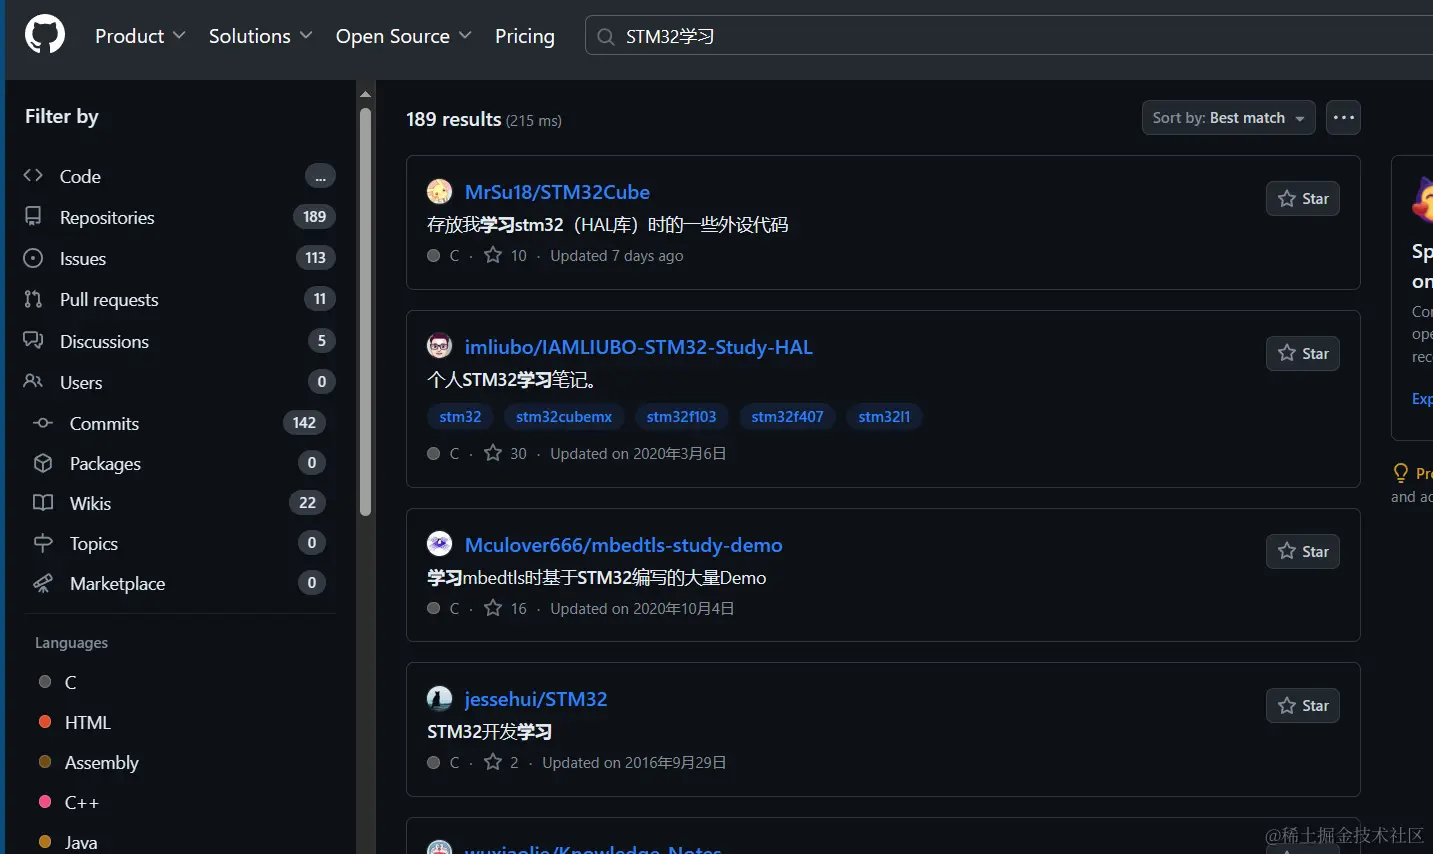The width and height of the screenshot is (1433, 854).
Task: Click the Wikis open-book icon
Action: tap(43, 502)
